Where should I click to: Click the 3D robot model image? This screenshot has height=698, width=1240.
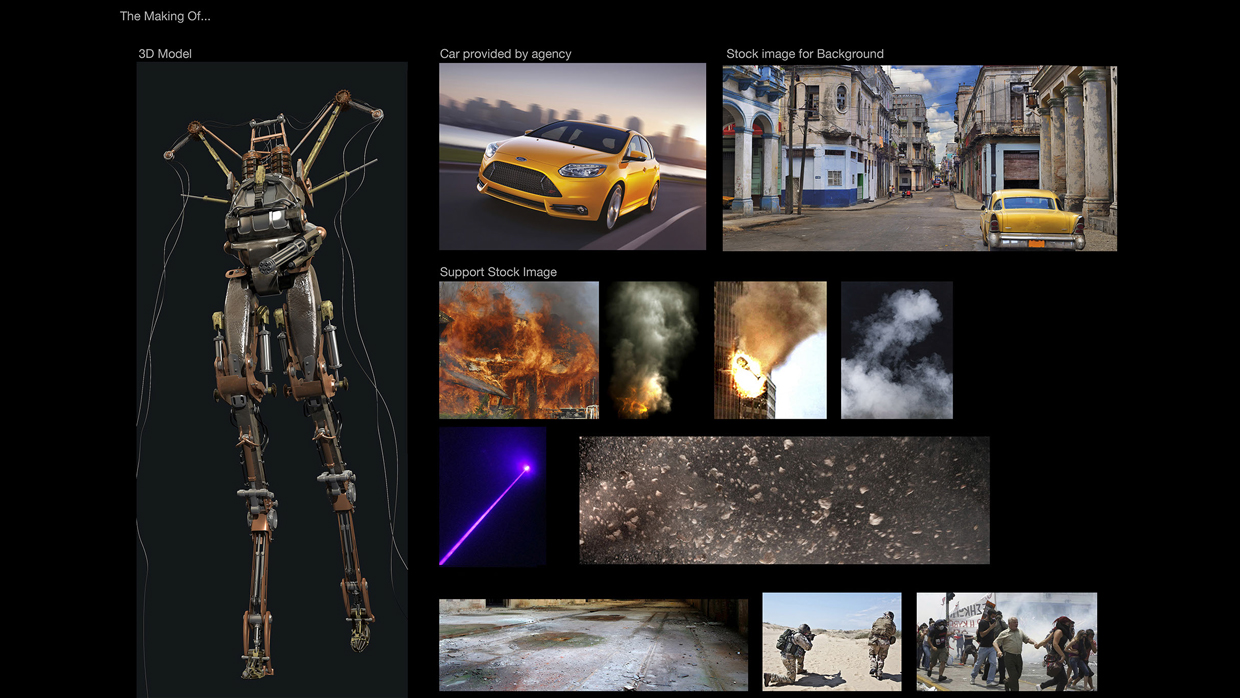[272, 380]
